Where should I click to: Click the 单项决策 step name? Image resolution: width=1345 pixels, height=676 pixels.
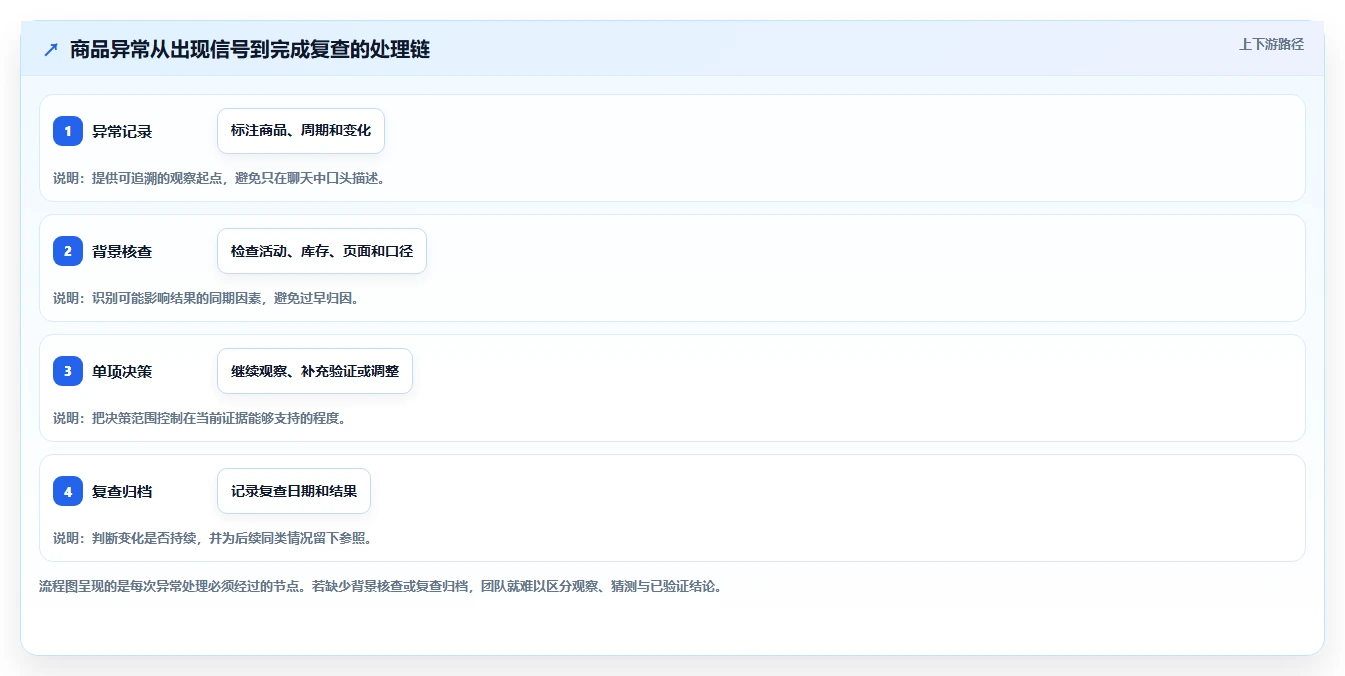(x=122, y=371)
